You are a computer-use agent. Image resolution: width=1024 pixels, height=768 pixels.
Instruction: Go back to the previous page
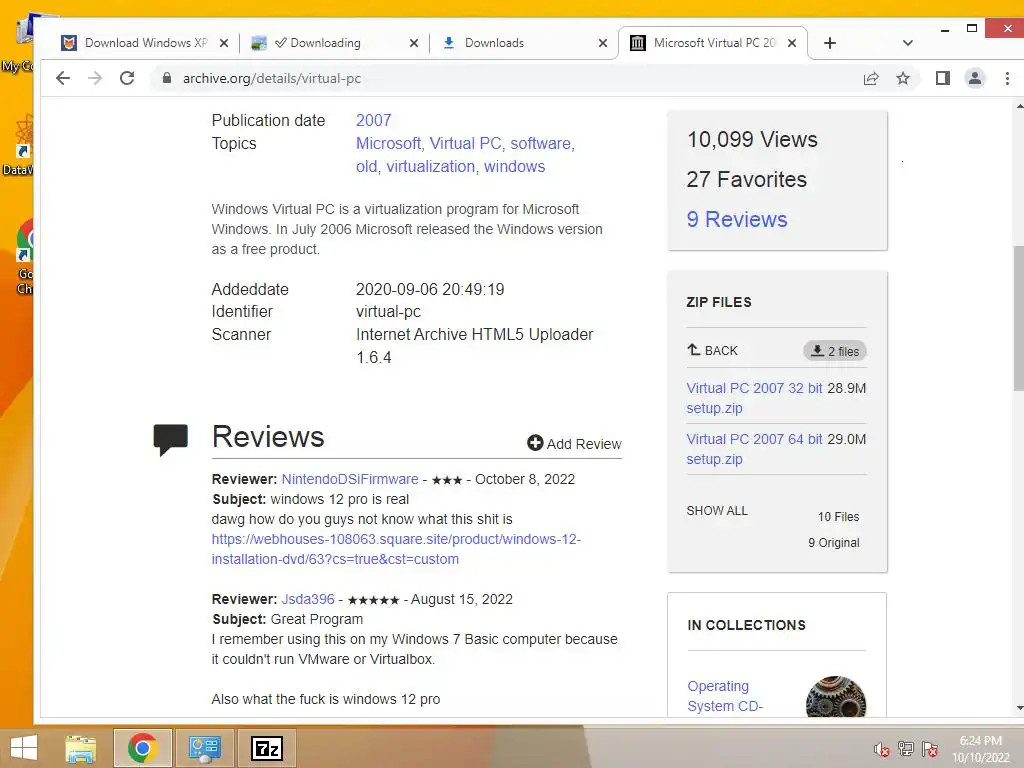click(63, 78)
